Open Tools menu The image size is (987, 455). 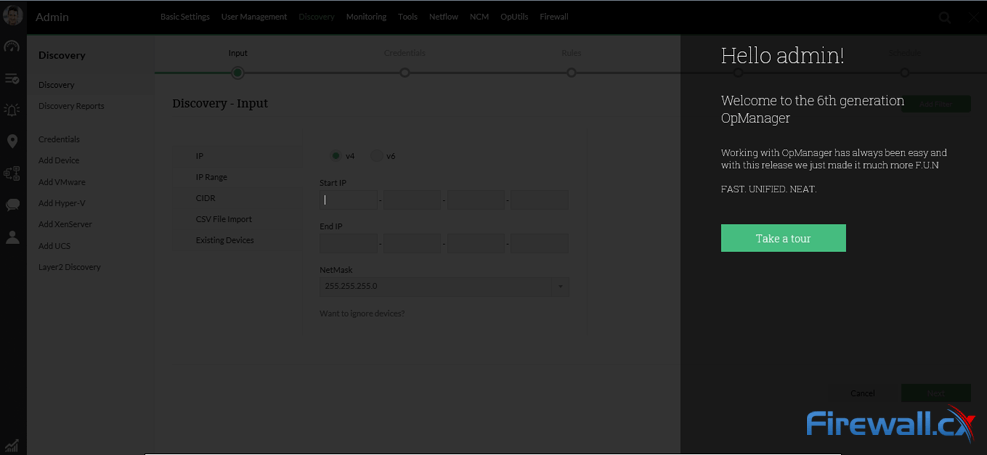click(407, 17)
